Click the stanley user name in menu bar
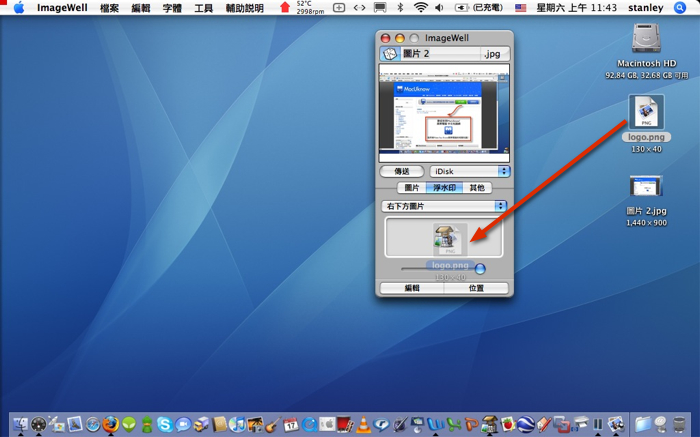Screen dimensions: 700x437 646,8
